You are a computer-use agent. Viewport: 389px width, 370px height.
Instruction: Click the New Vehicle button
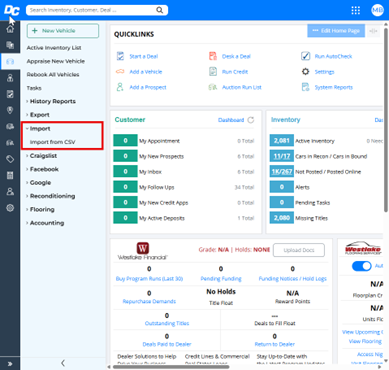[x=63, y=31]
